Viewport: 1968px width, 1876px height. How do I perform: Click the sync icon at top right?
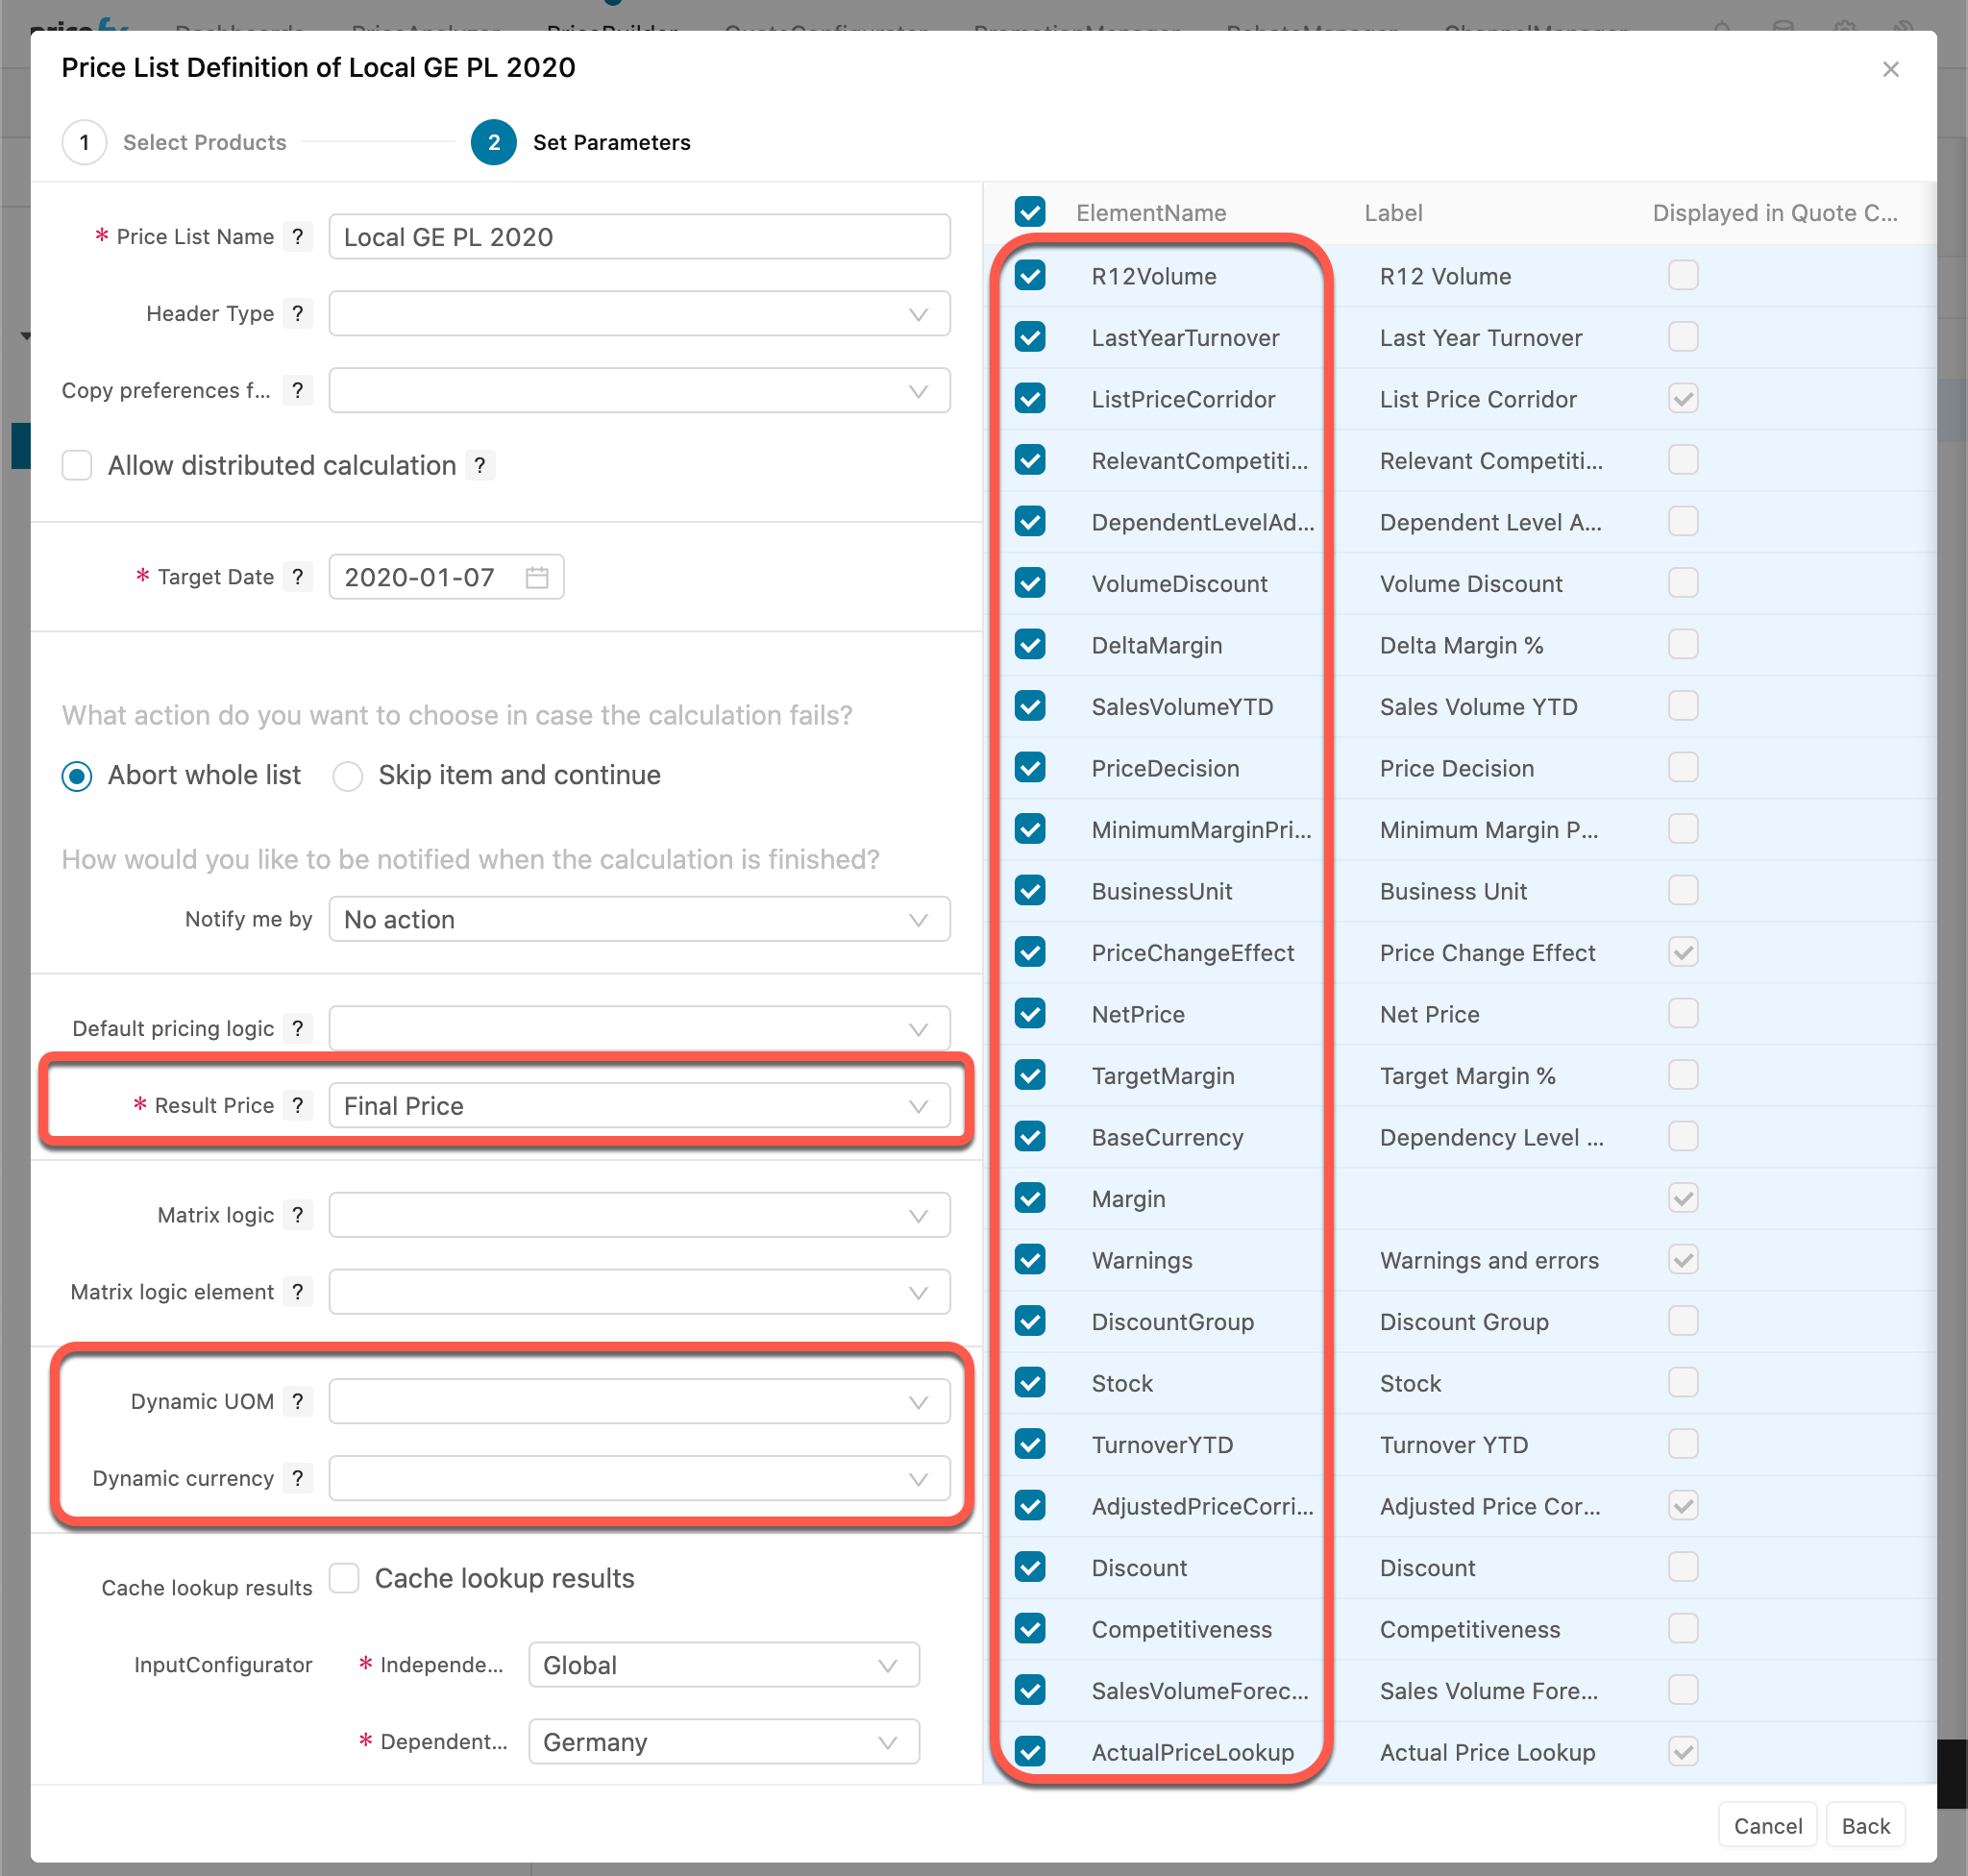click(x=1905, y=27)
